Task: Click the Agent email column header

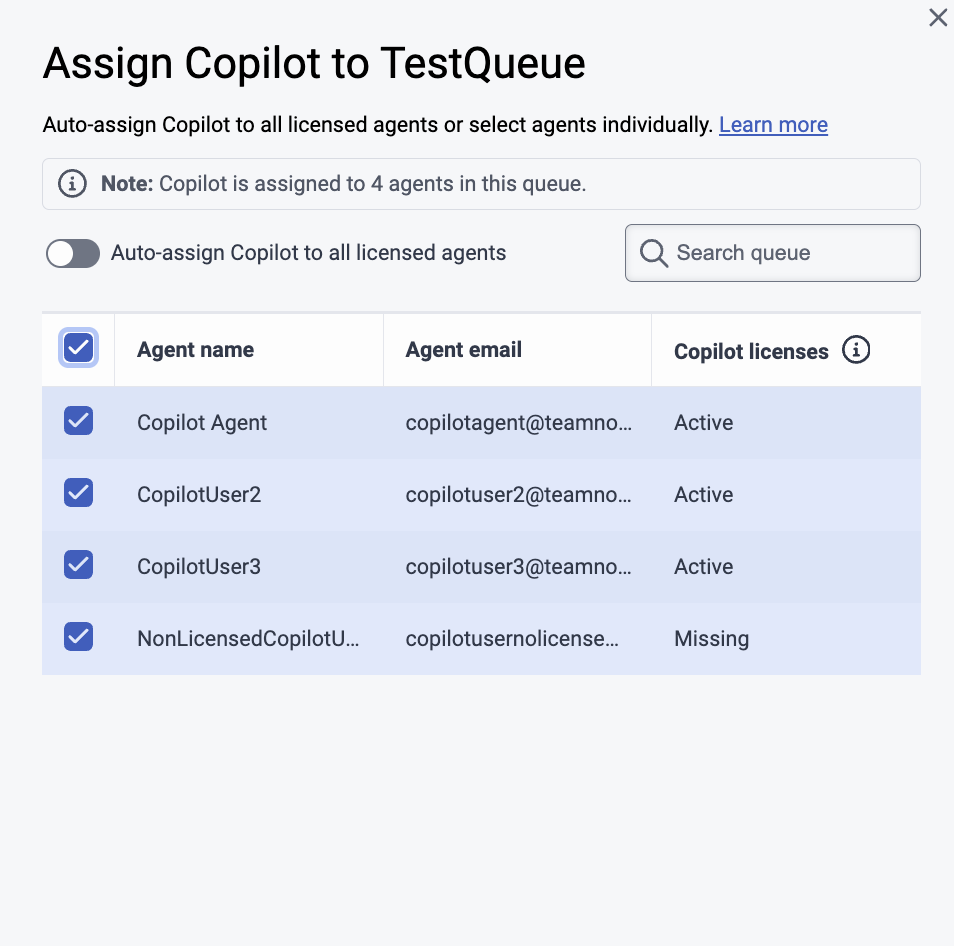Action: [464, 350]
